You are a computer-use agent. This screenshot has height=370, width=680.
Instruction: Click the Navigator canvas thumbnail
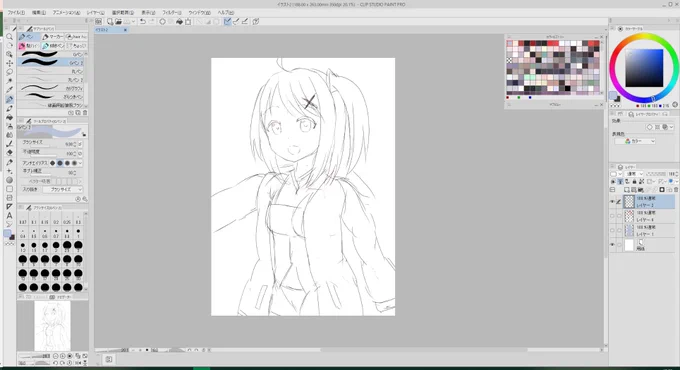pos(52,326)
